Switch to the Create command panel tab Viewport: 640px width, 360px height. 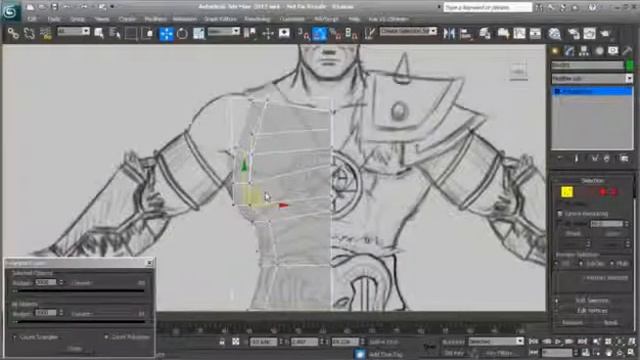tap(555, 51)
